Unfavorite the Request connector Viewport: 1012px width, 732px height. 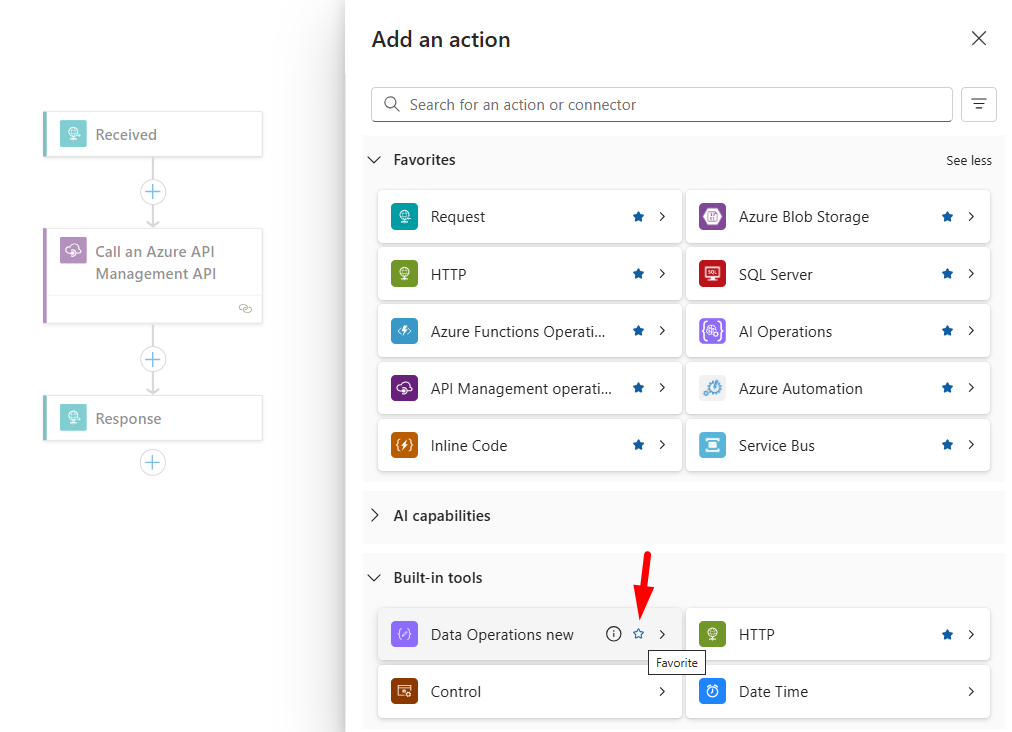(638, 217)
